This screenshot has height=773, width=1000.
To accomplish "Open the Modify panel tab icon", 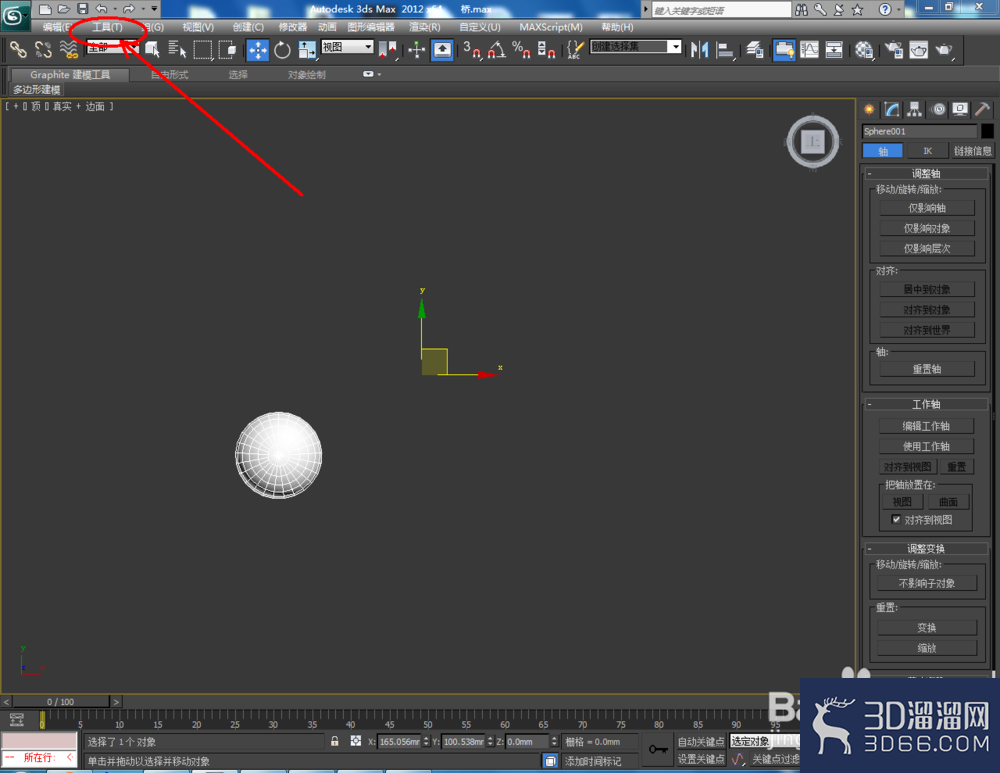I will [x=892, y=110].
